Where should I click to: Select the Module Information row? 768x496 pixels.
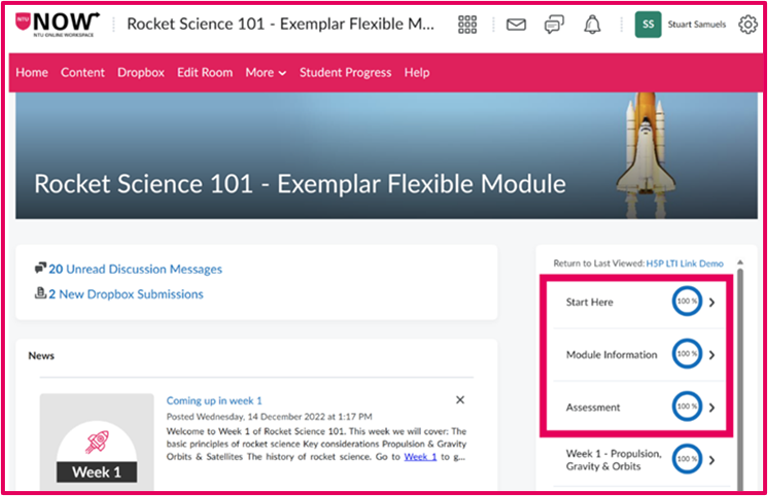coord(639,354)
